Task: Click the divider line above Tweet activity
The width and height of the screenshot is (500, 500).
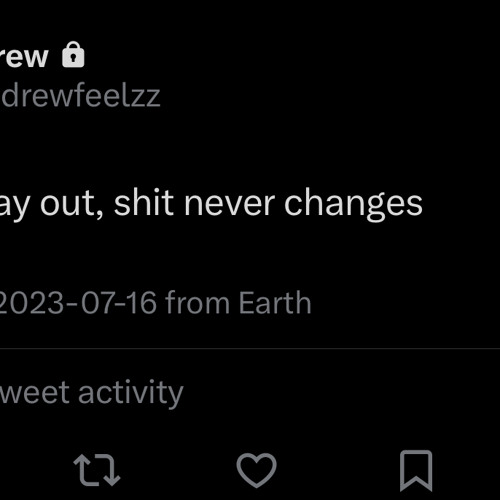Action: click(250, 349)
